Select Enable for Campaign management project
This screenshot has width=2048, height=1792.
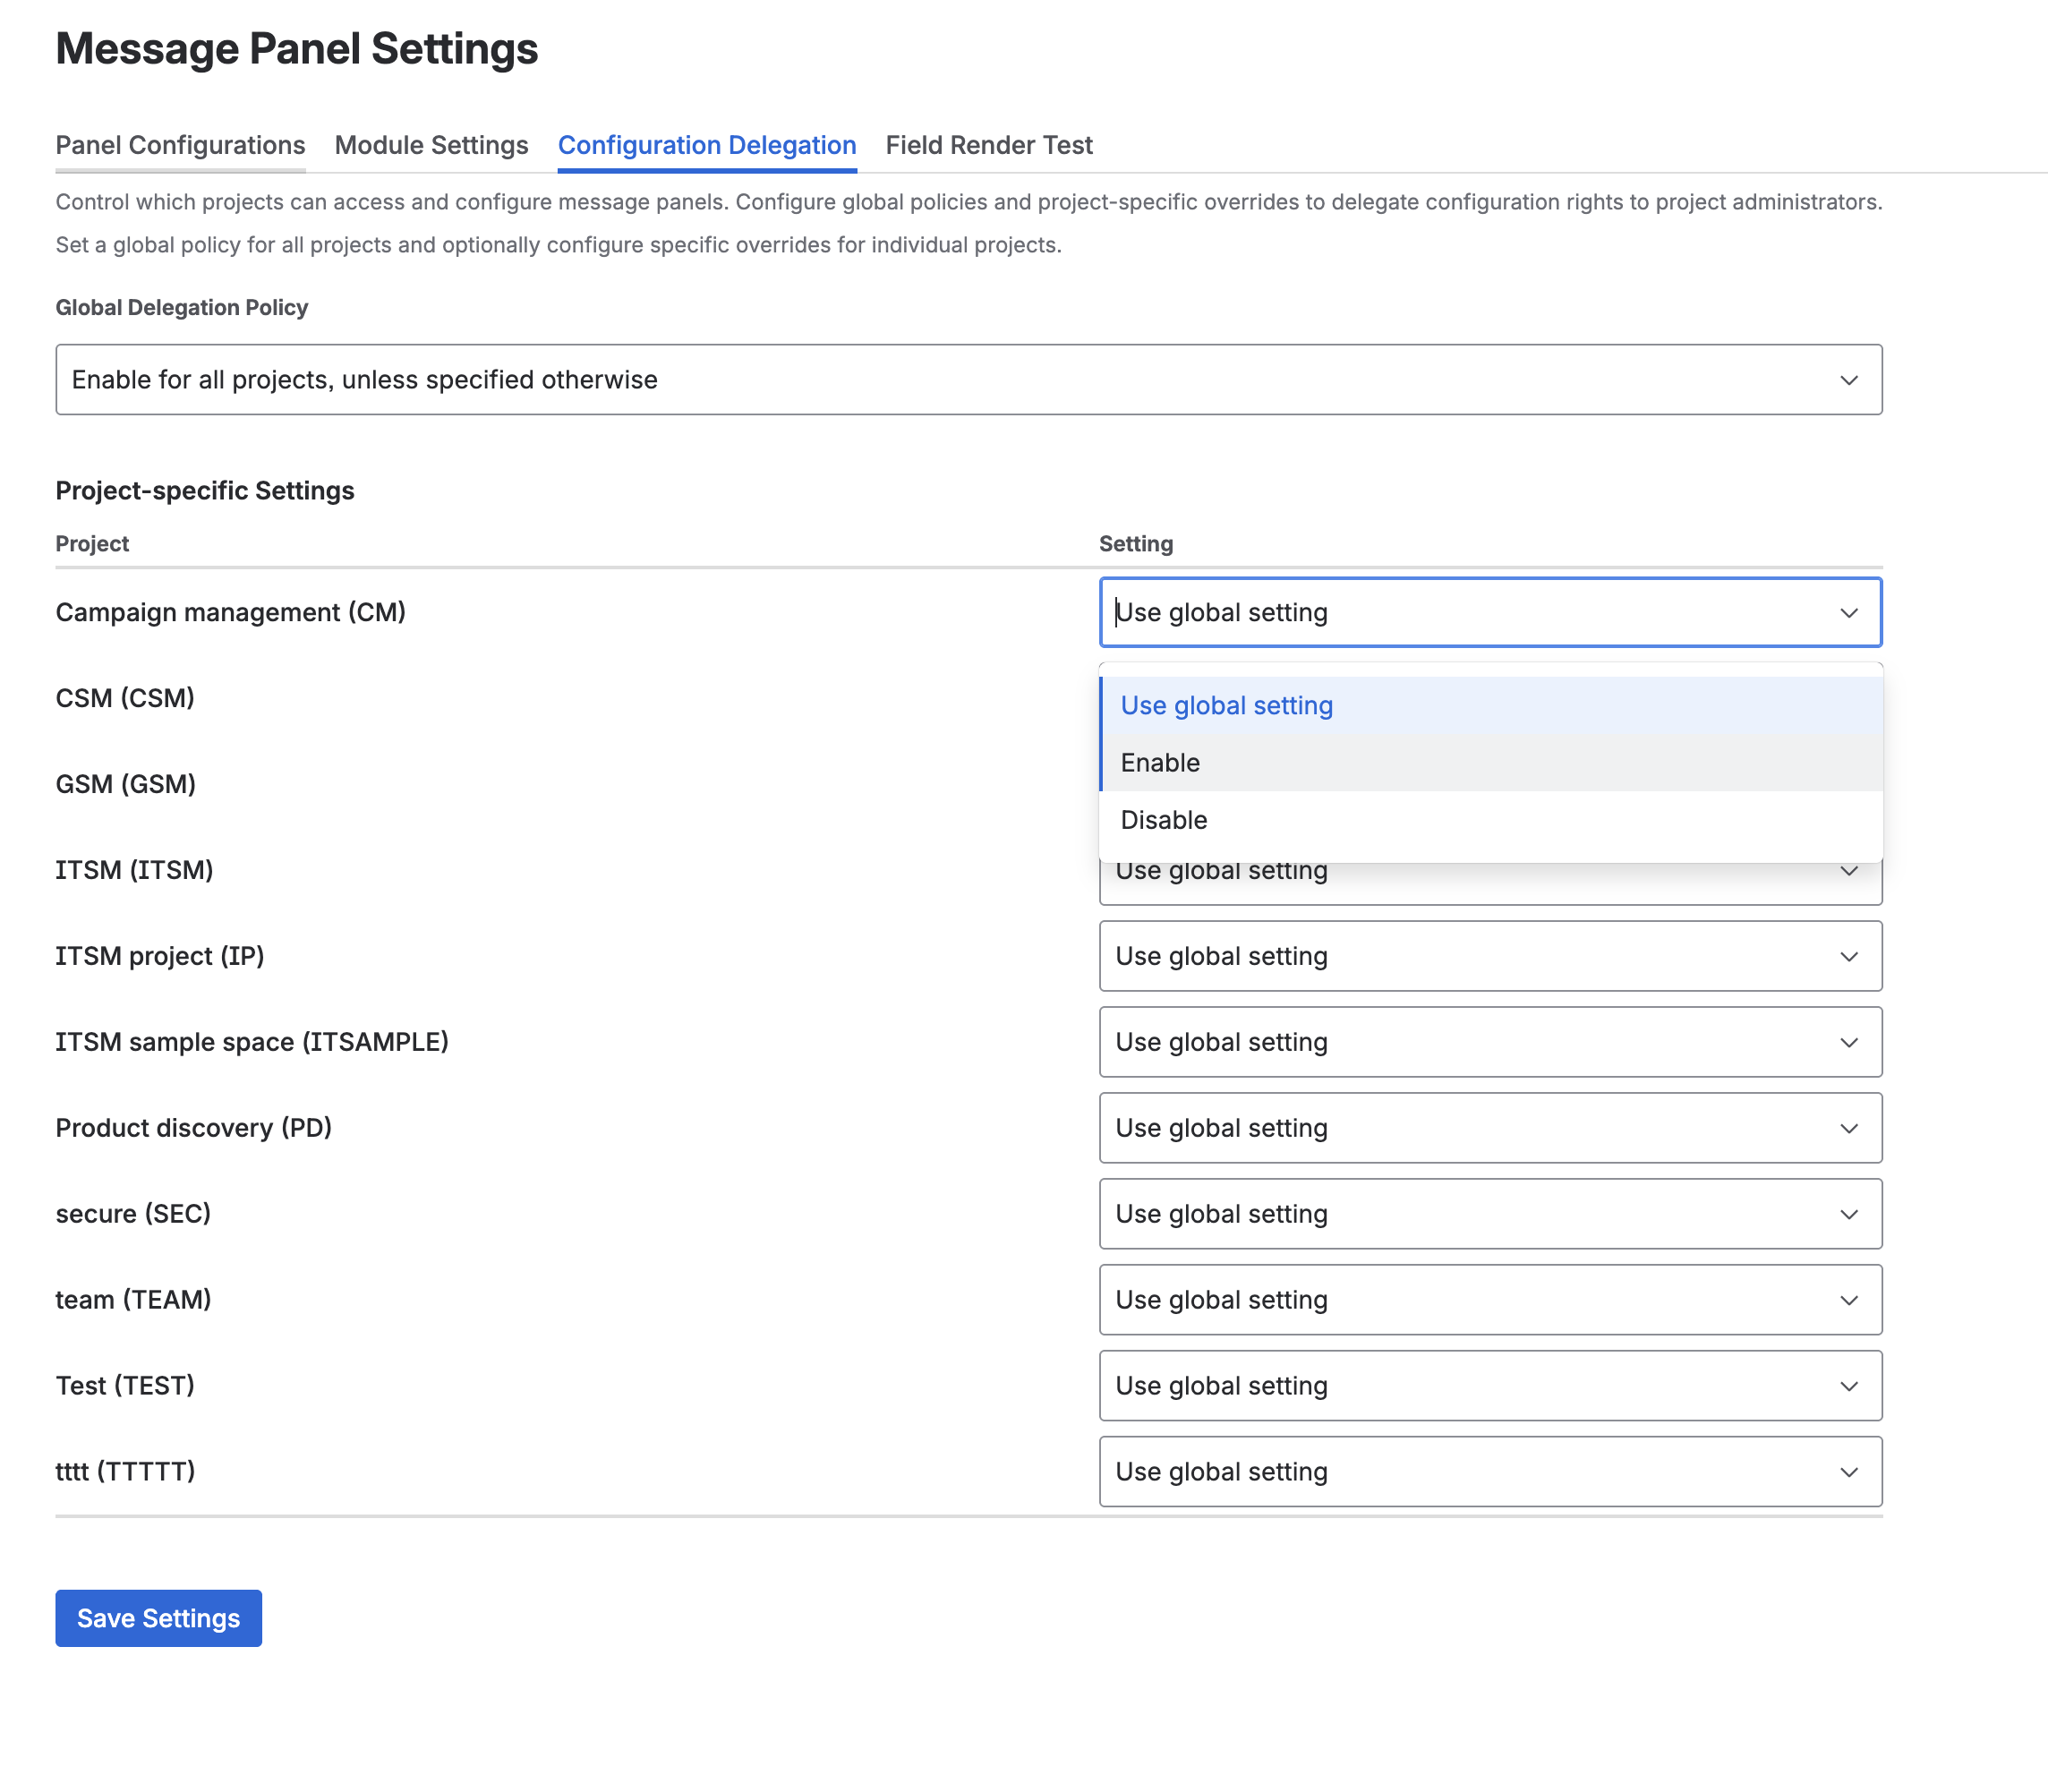1159,762
